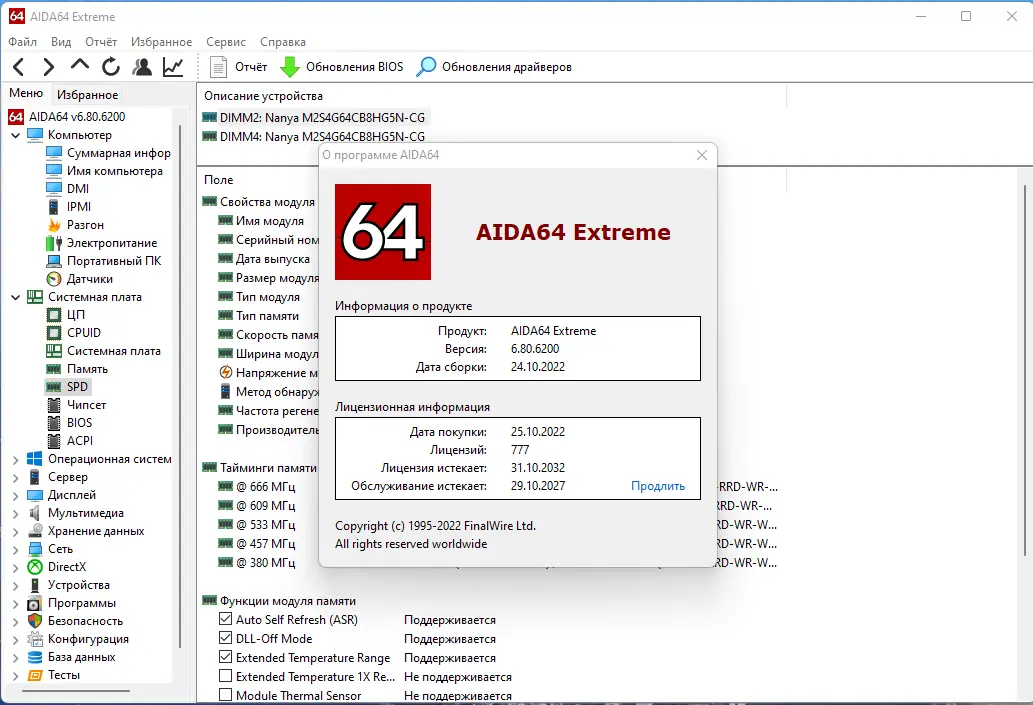Enable the Extended Temperature 1X checkbox
Viewport: 1033px width, 705px height.
pos(225,676)
